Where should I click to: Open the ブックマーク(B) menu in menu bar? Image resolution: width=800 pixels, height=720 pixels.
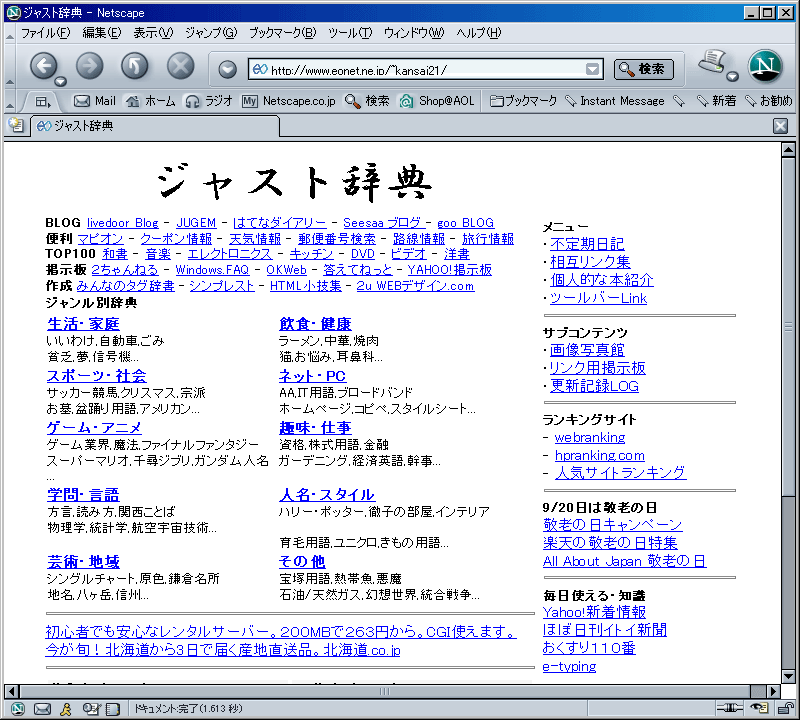tap(283, 33)
